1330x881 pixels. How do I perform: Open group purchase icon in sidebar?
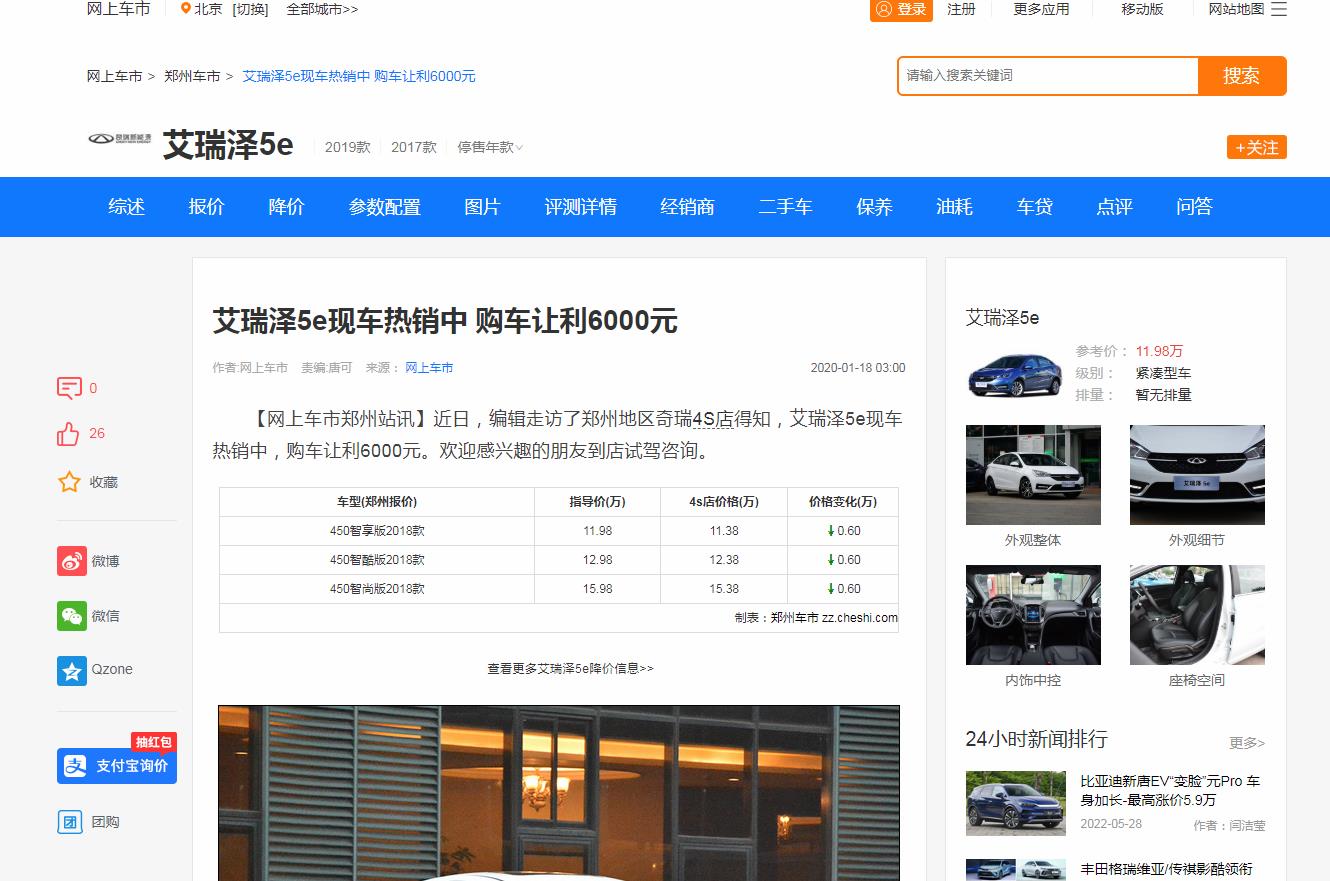click(70, 822)
